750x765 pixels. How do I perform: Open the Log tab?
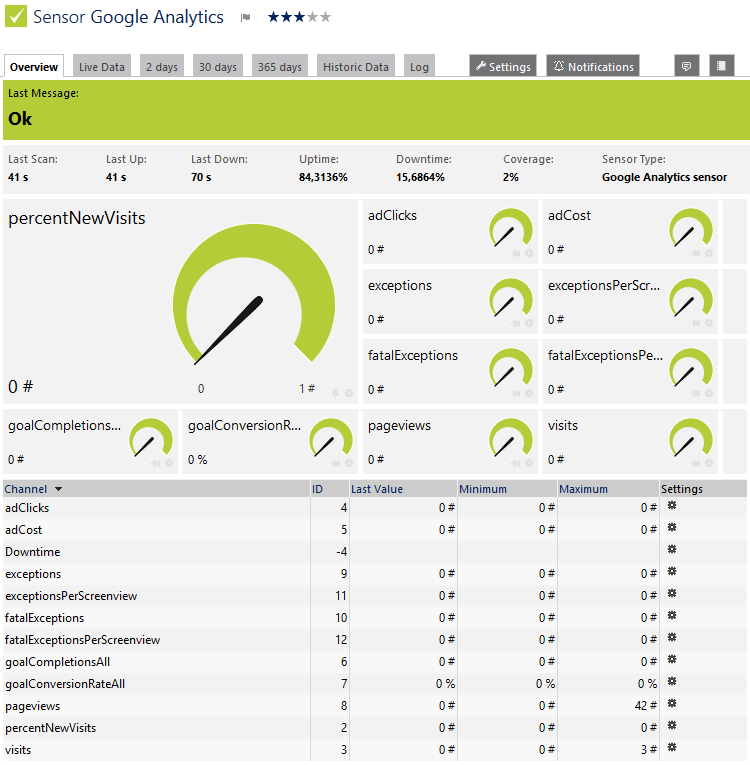coord(419,66)
